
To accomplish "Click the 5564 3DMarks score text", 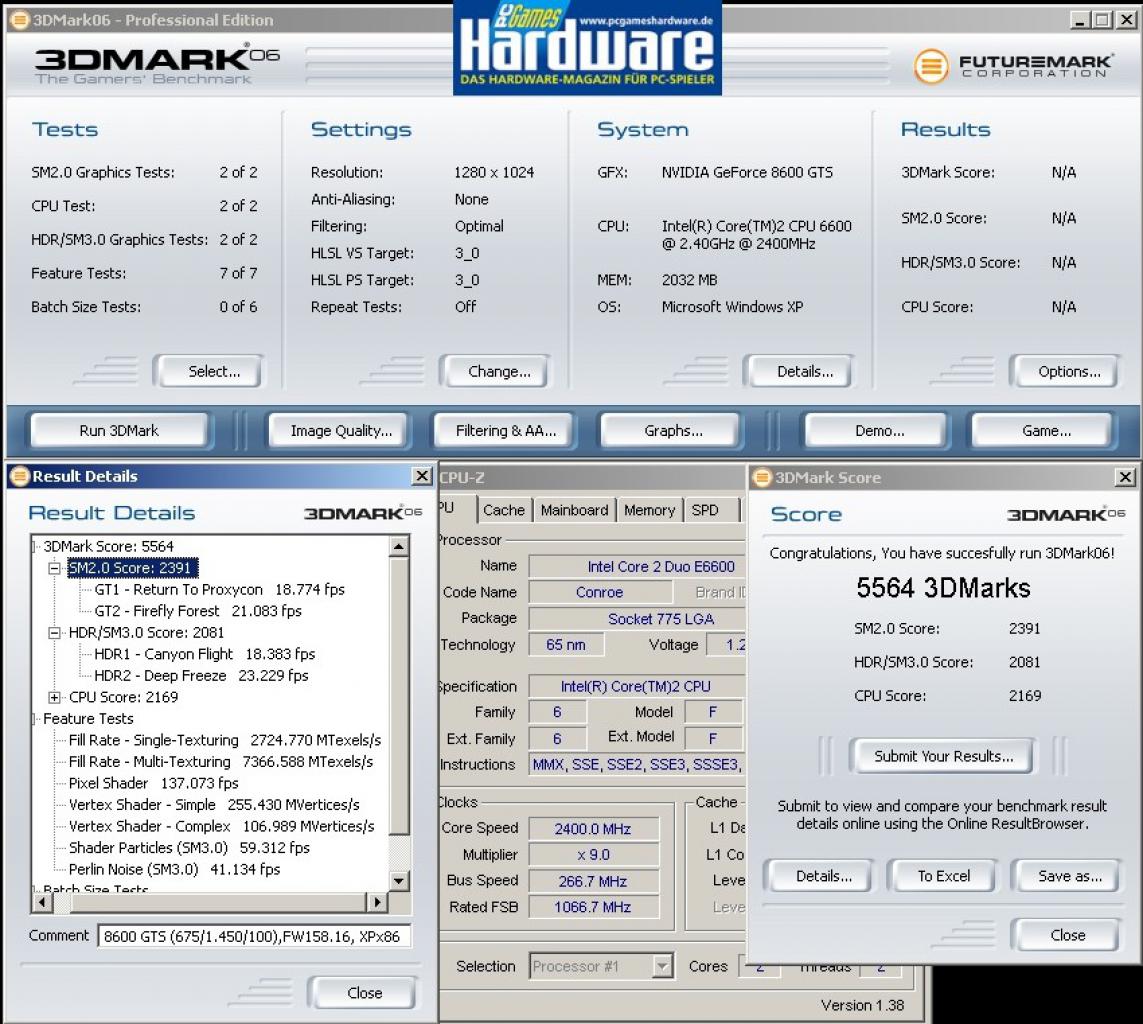I will pos(943,588).
